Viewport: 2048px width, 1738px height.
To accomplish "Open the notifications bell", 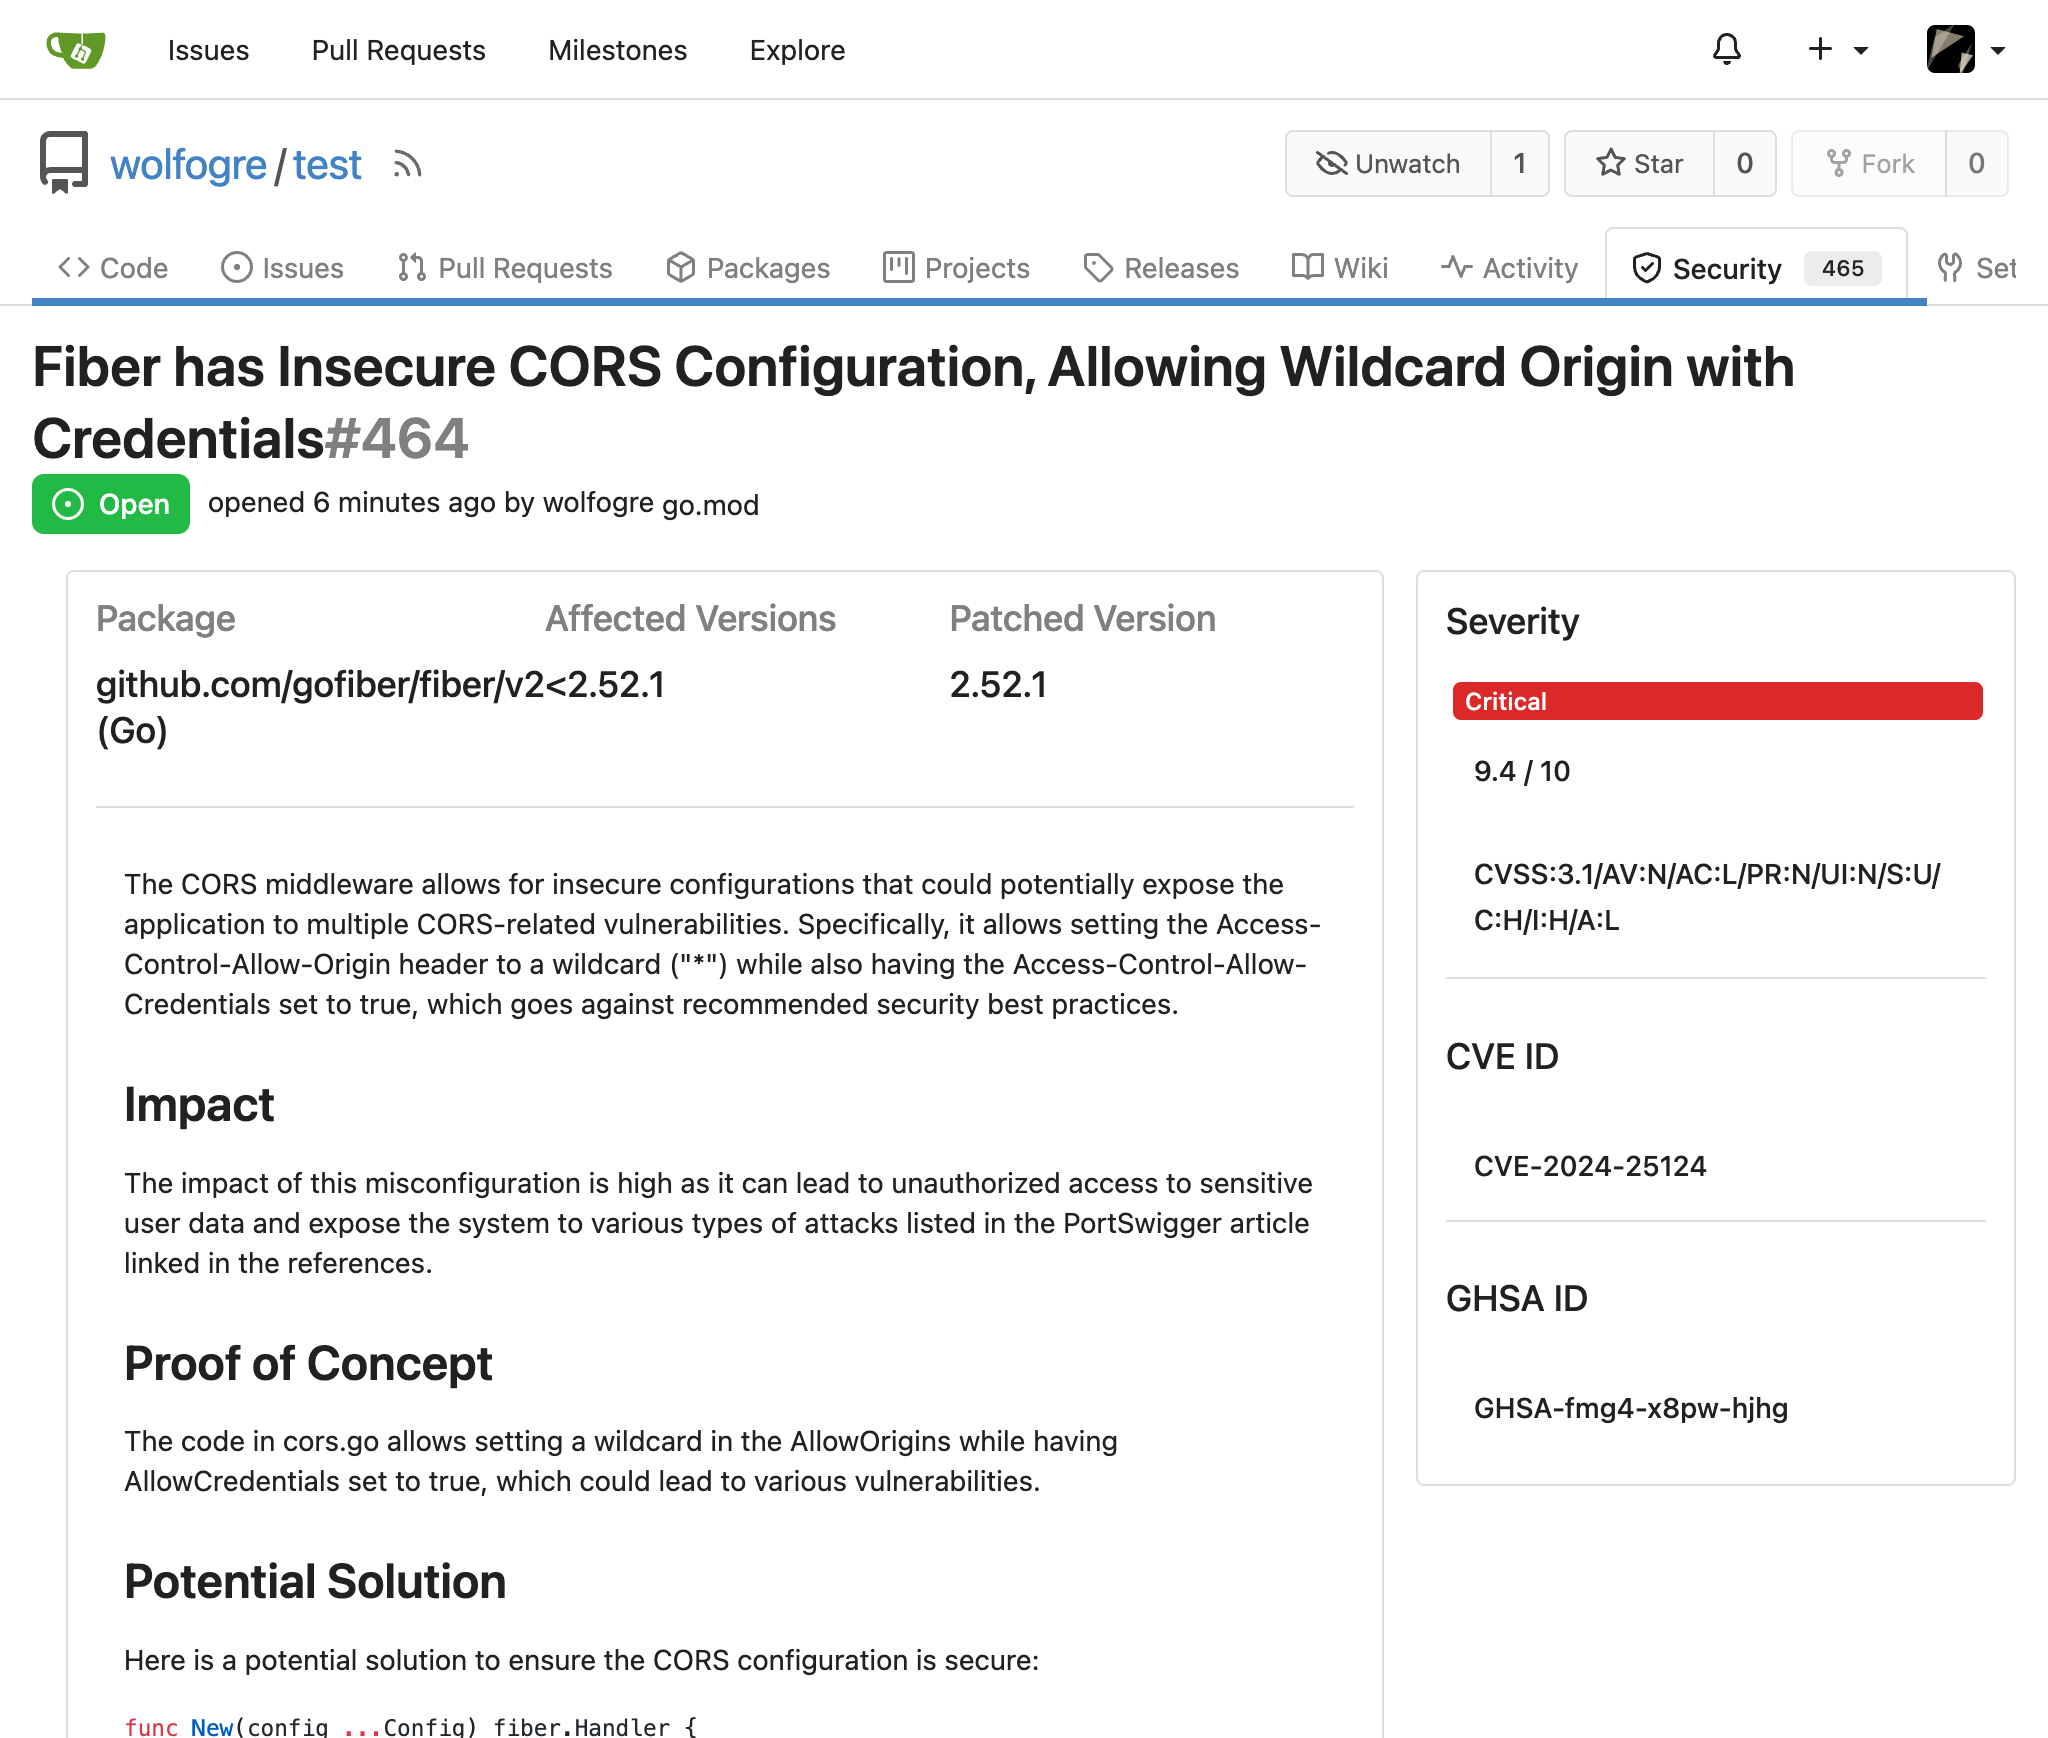I will [1726, 49].
